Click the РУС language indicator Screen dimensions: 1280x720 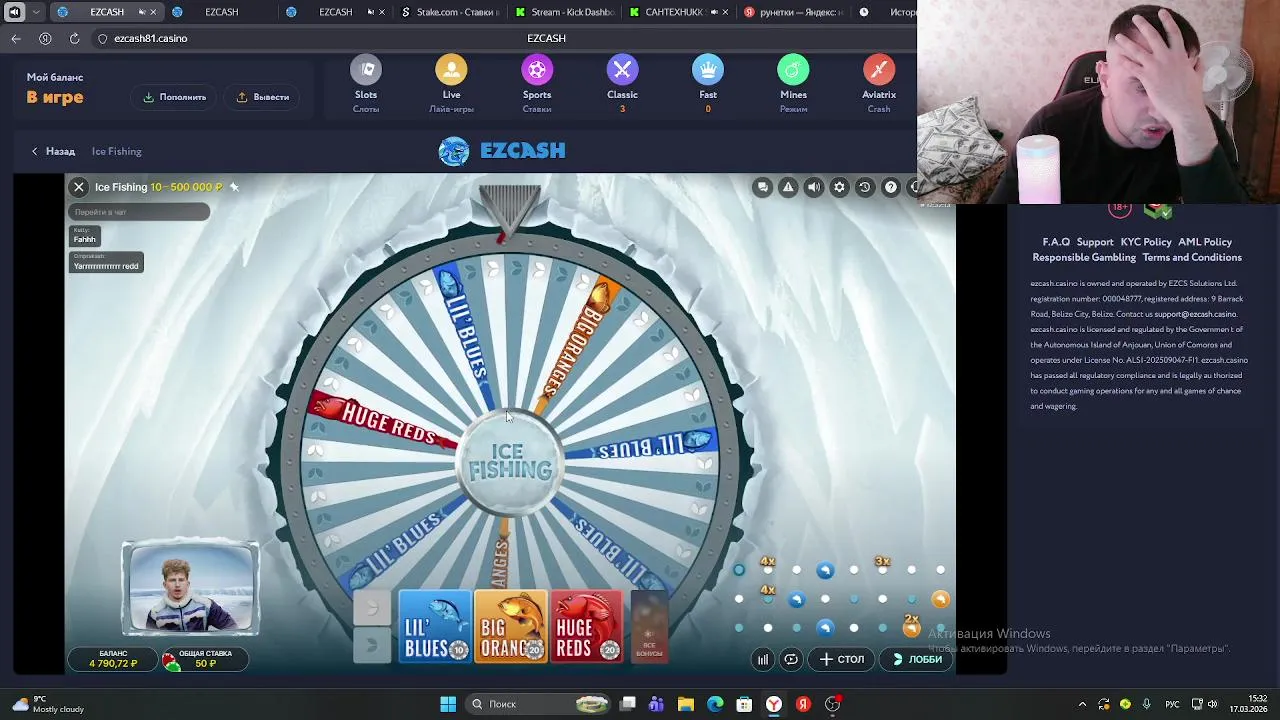click(x=1172, y=704)
